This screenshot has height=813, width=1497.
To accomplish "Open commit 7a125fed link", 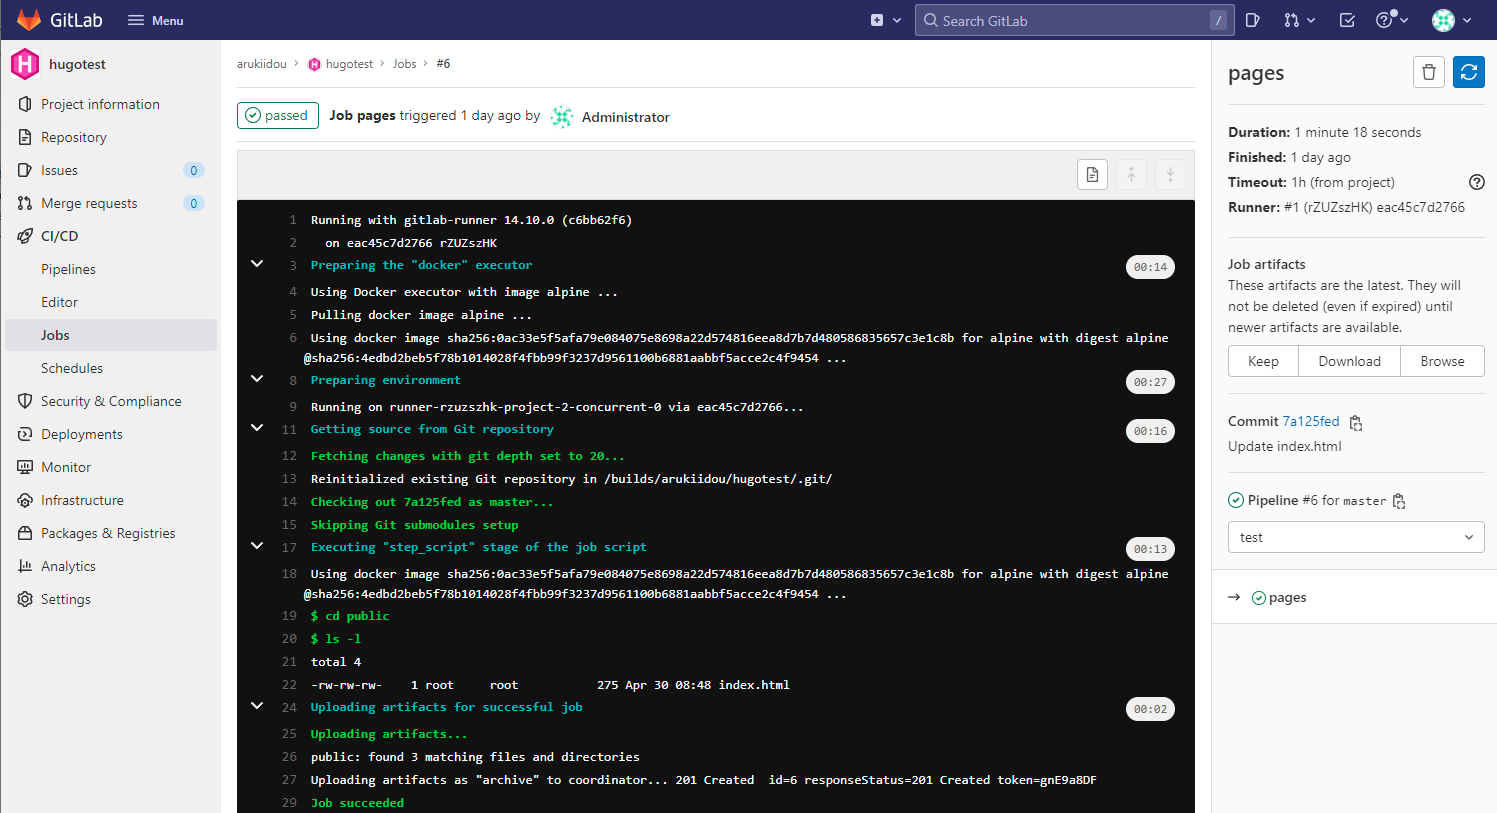I will (1311, 421).
